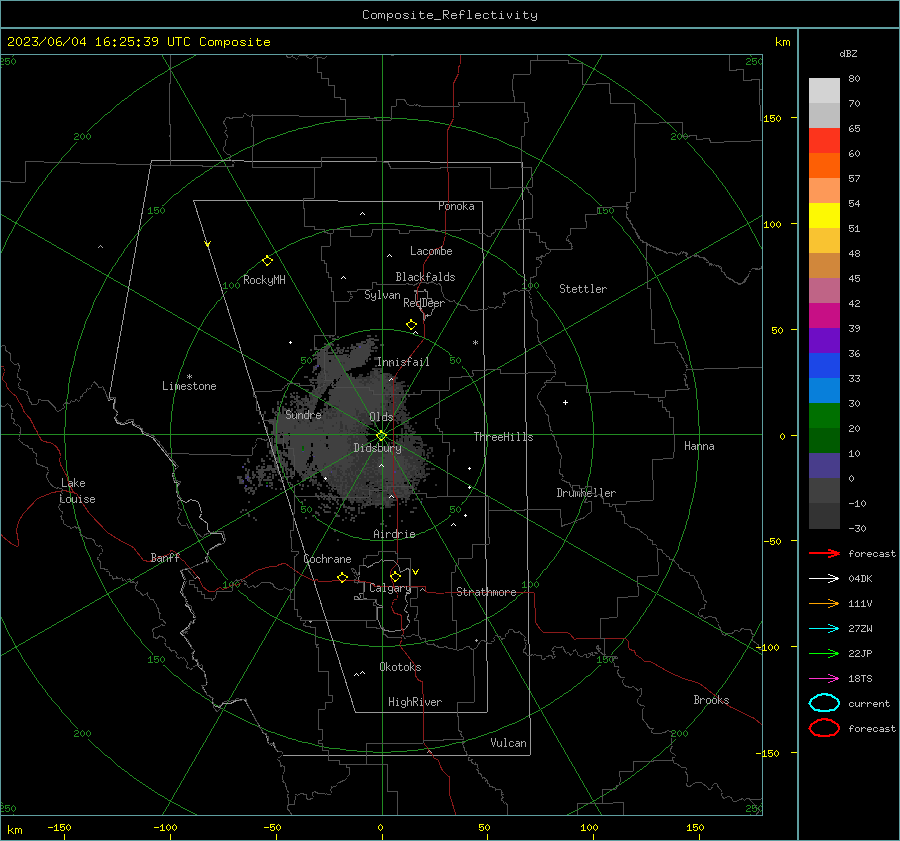
Task: Click yellow diamond at radar center near Olds
Action: (x=381, y=436)
